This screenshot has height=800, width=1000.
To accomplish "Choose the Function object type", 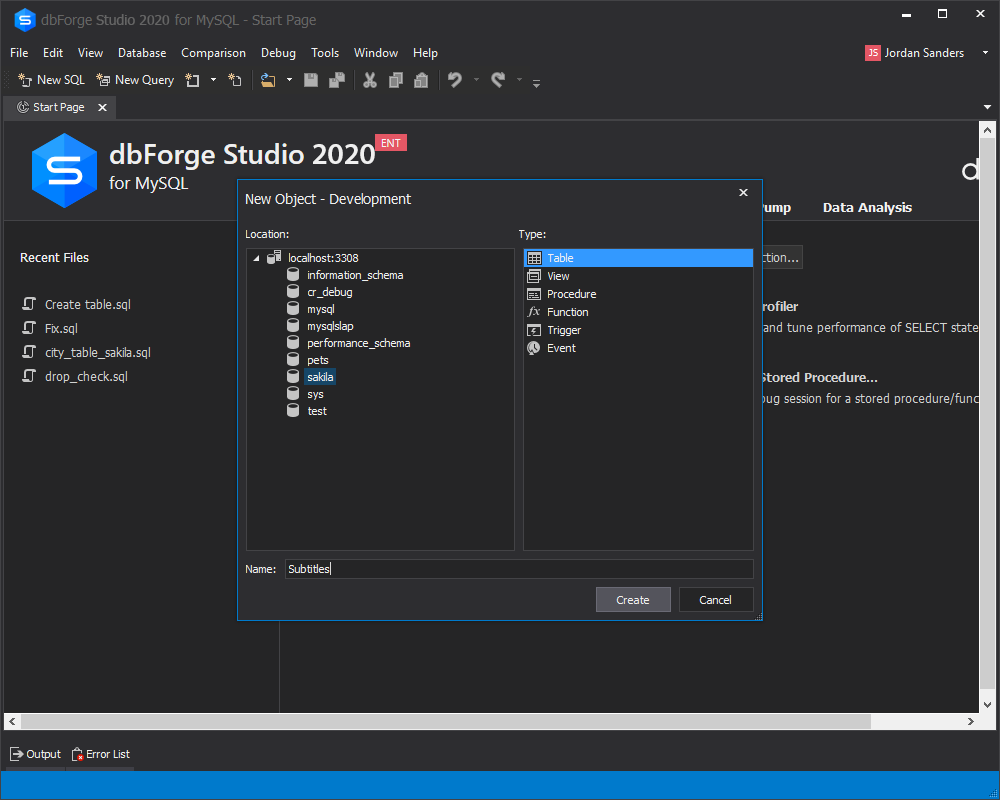I will coord(638,312).
